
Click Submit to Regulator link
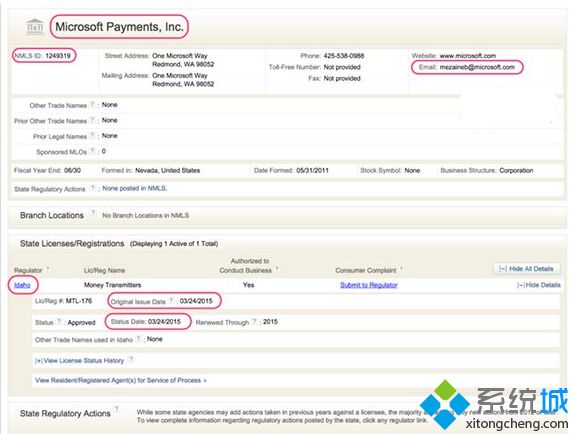[369, 285]
